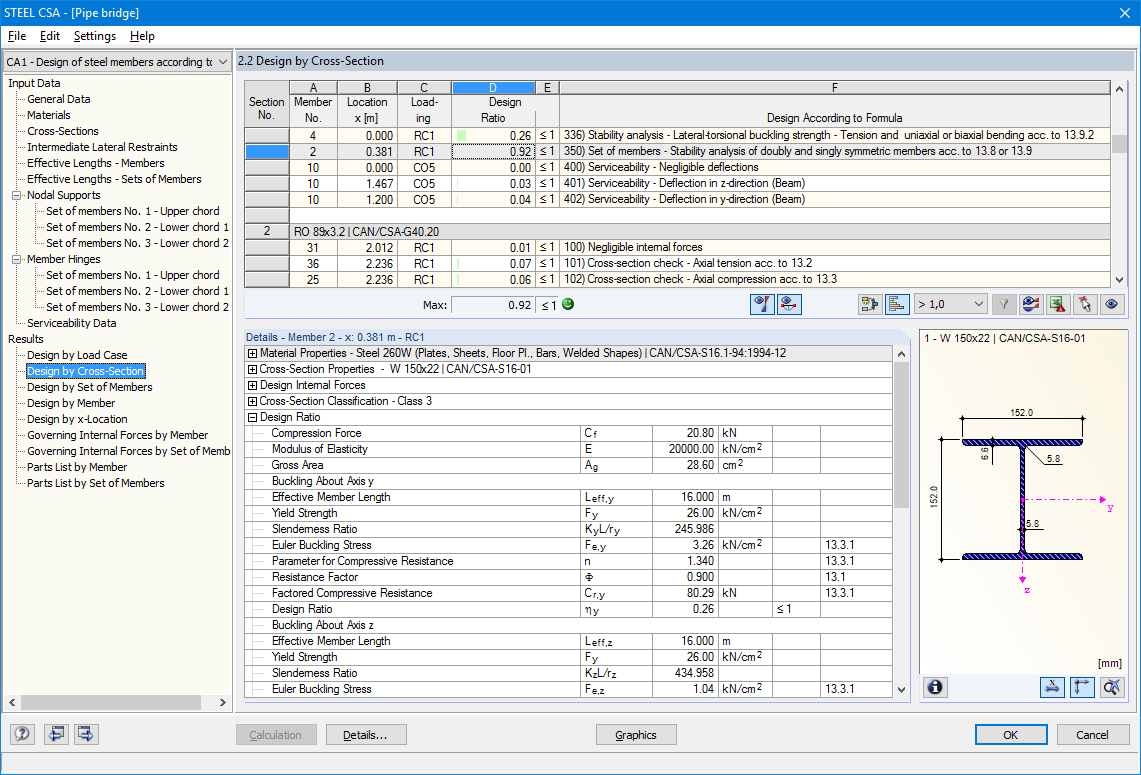1141x775 pixels.
Task: Click the zoom reset icon in cross-section panel
Action: (x=1112, y=687)
